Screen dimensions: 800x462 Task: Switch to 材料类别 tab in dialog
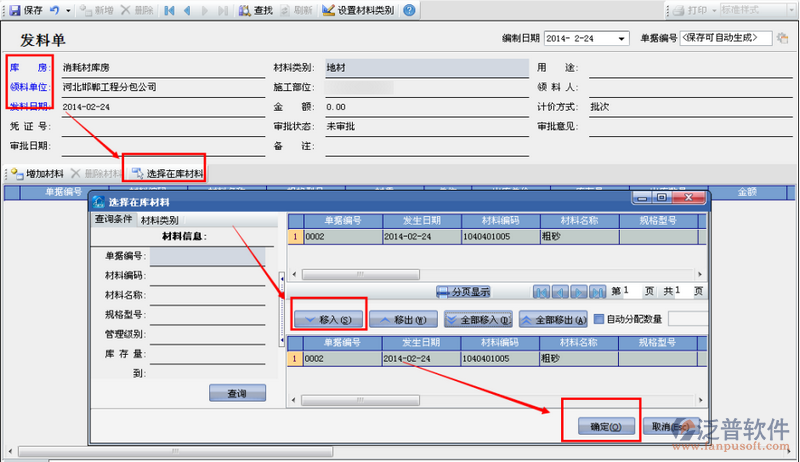point(160,220)
